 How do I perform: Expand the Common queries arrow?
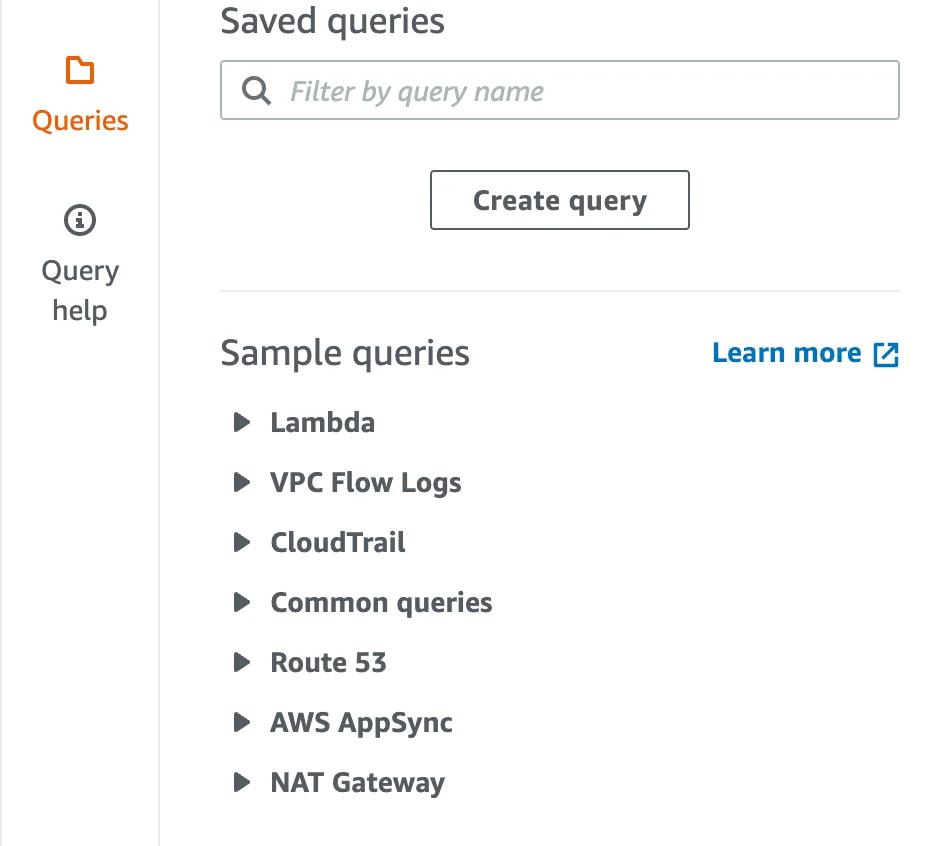click(x=241, y=602)
